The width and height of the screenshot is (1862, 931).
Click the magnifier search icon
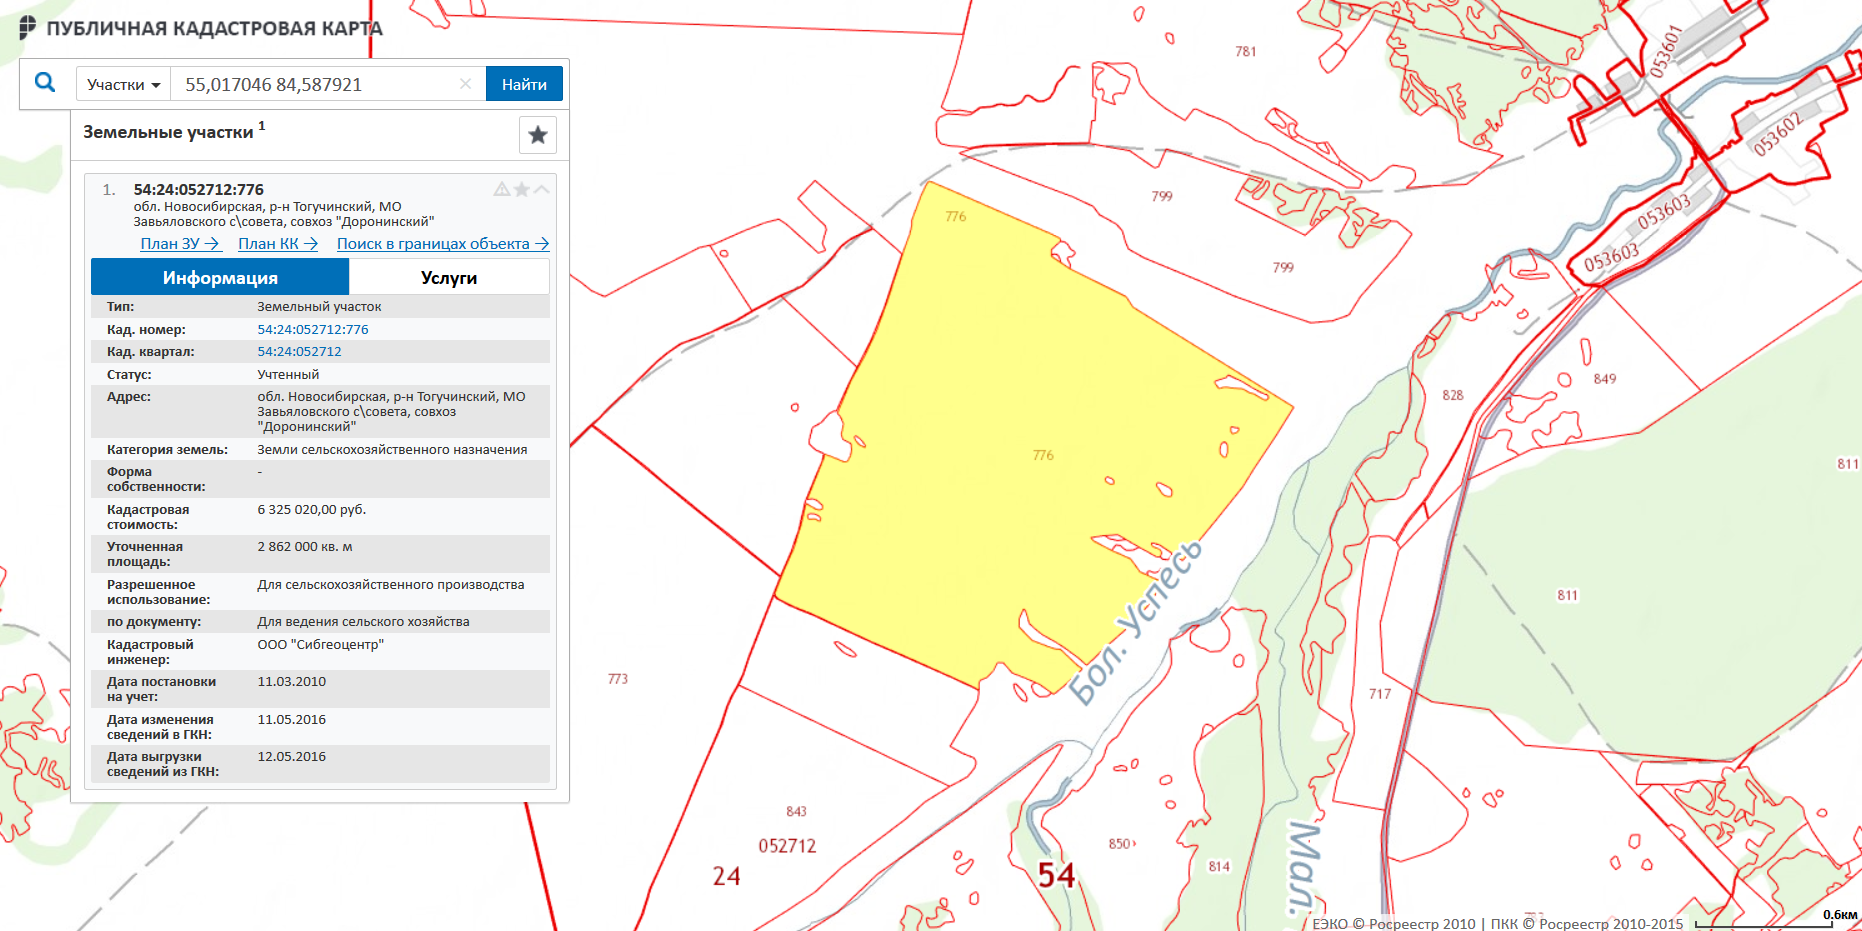point(45,83)
